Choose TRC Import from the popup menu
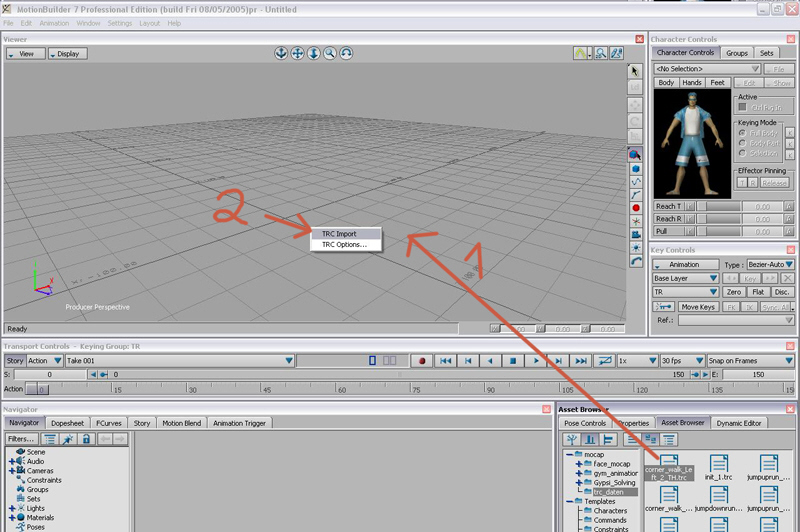800x532 pixels. [339, 234]
